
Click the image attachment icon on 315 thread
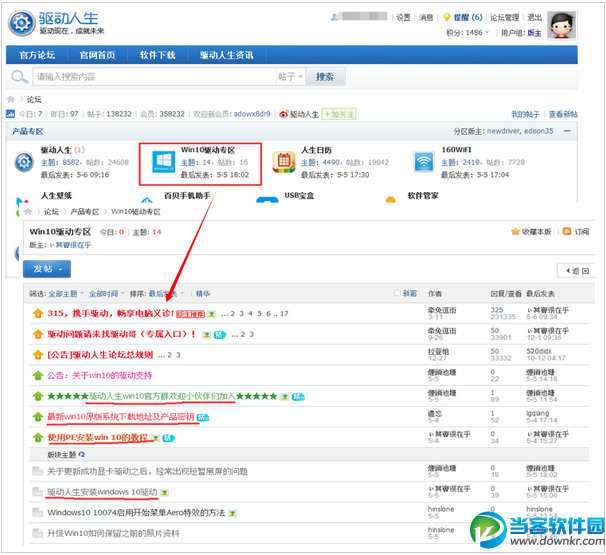(x=211, y=314)
